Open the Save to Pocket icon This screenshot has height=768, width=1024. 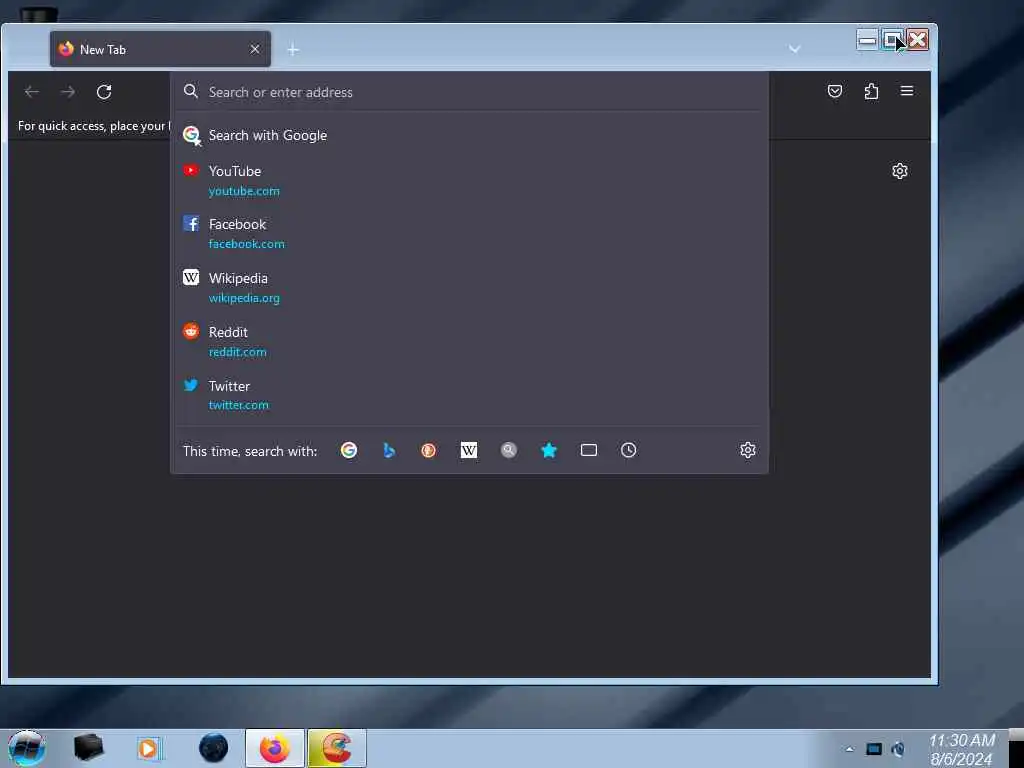(835, 91)
